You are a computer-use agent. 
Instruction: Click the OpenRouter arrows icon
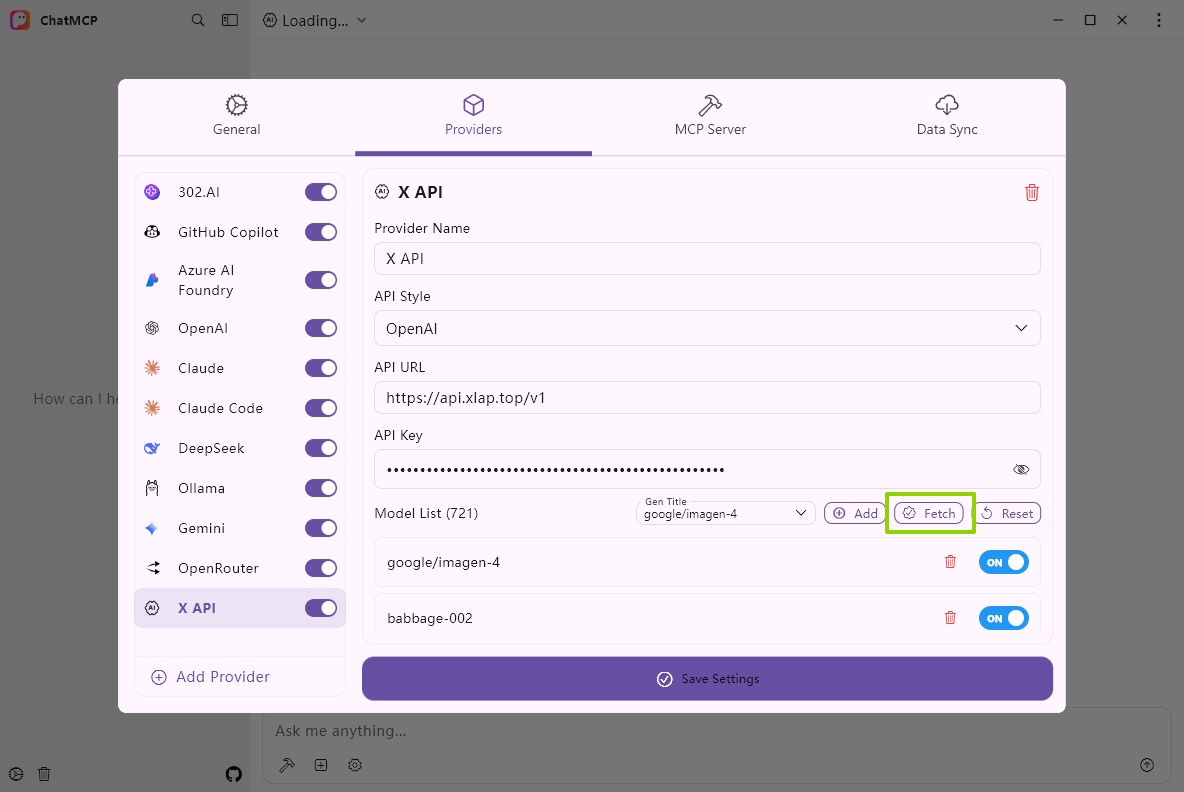[152, 568]
